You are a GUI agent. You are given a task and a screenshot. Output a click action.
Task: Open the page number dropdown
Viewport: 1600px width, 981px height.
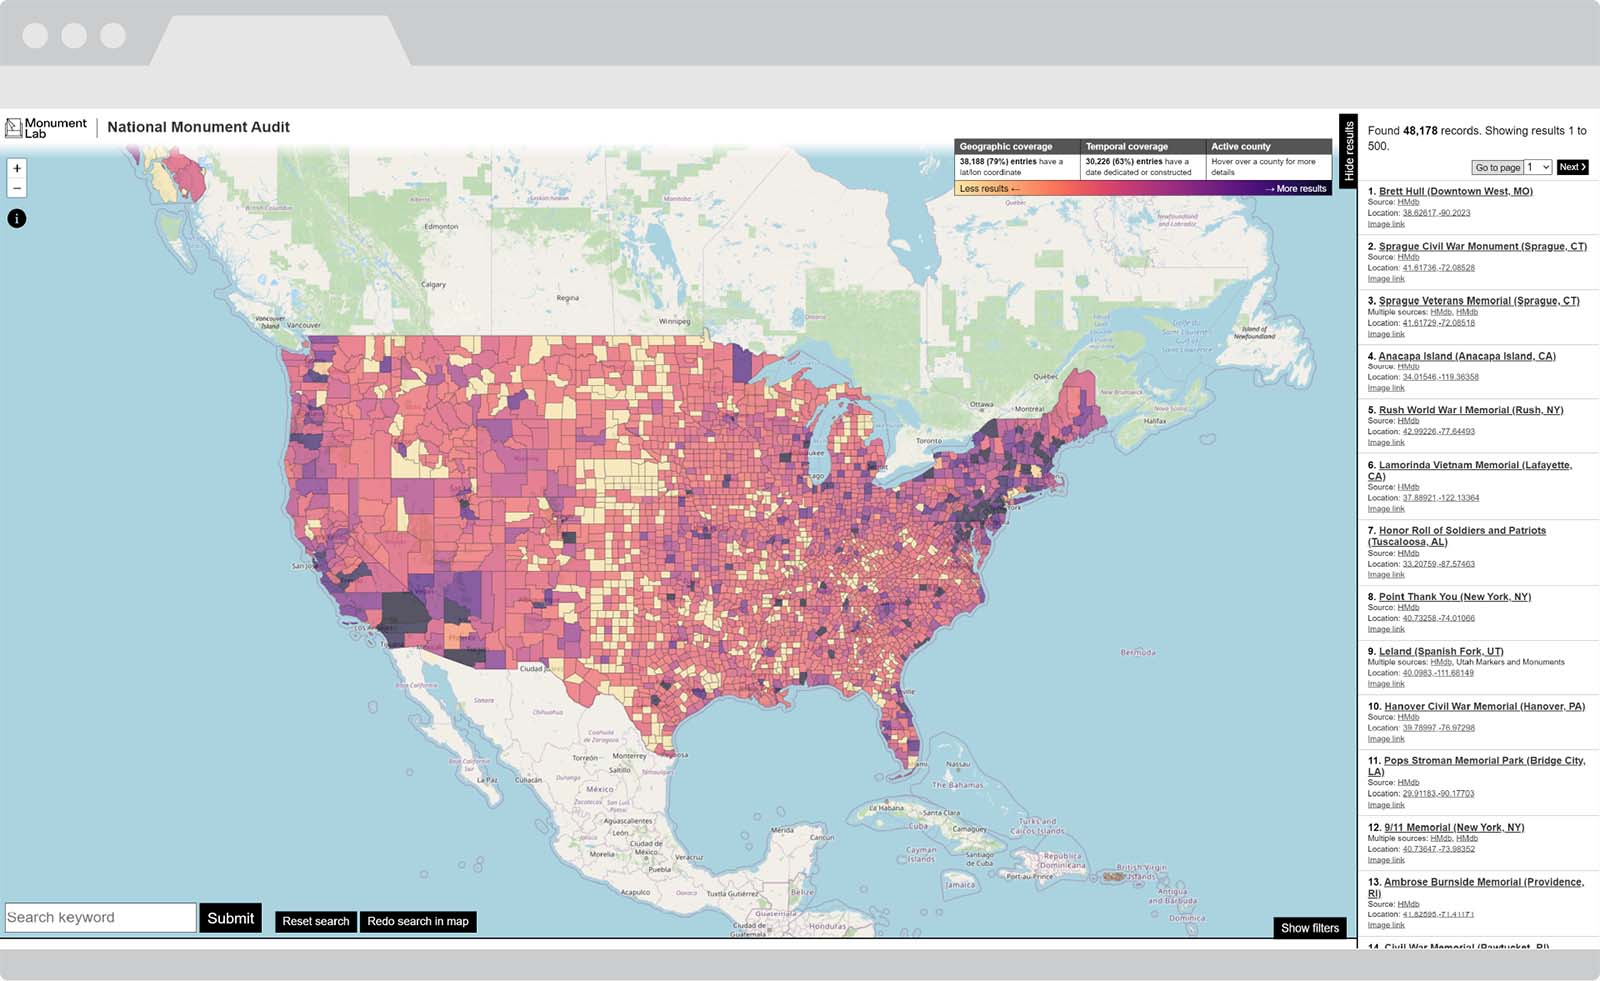(x=1538, y=167)
